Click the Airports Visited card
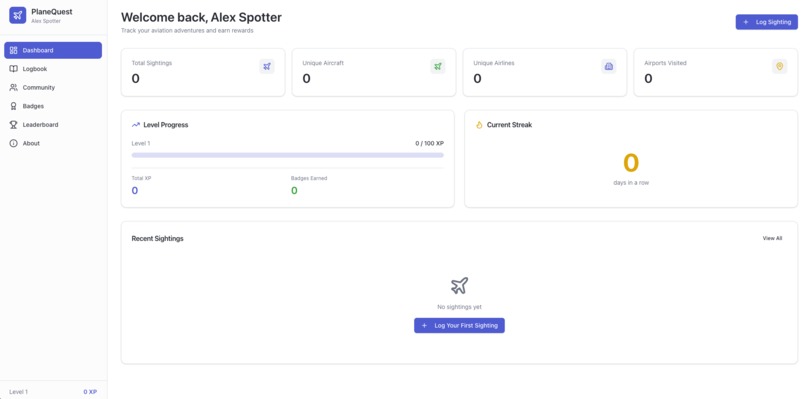This screenshot has height=399, width=806. (x=716, y=72)
